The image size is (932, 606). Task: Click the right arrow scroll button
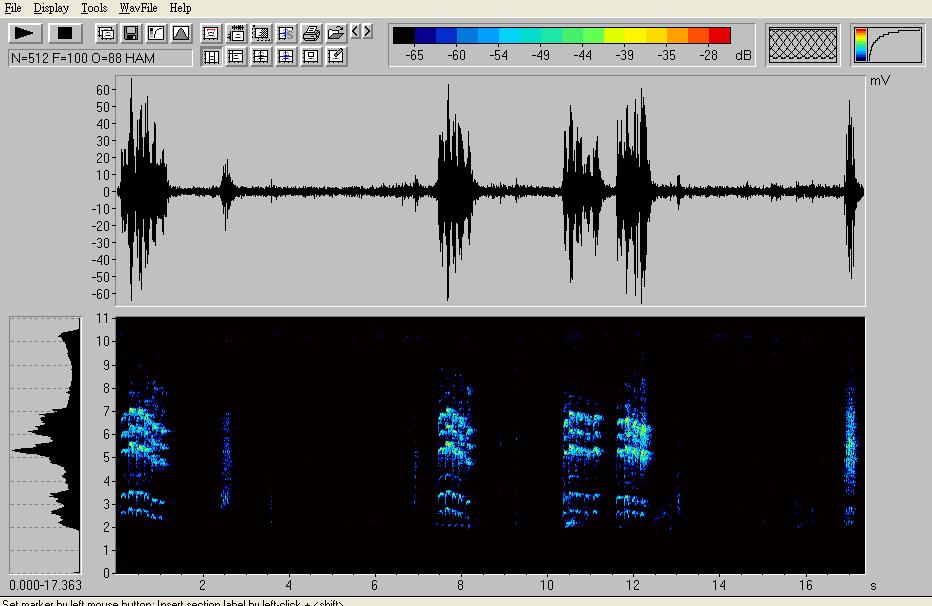click(x=367, y=32)
